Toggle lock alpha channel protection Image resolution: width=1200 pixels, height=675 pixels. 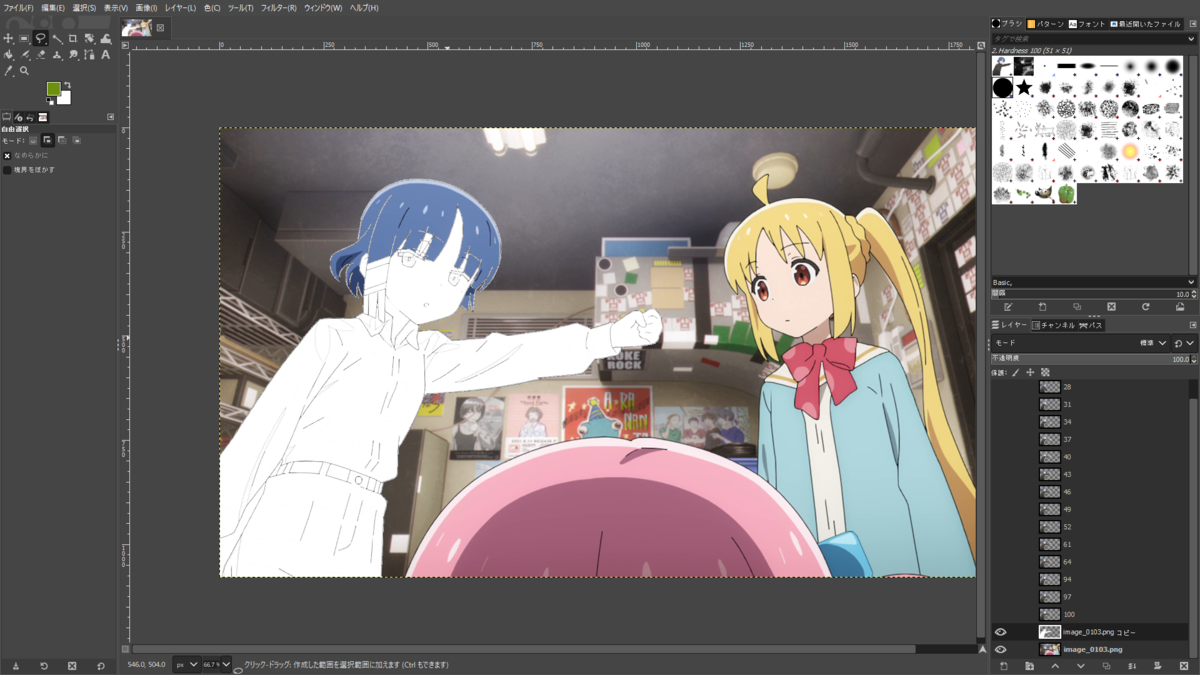tap(1045, 373)
